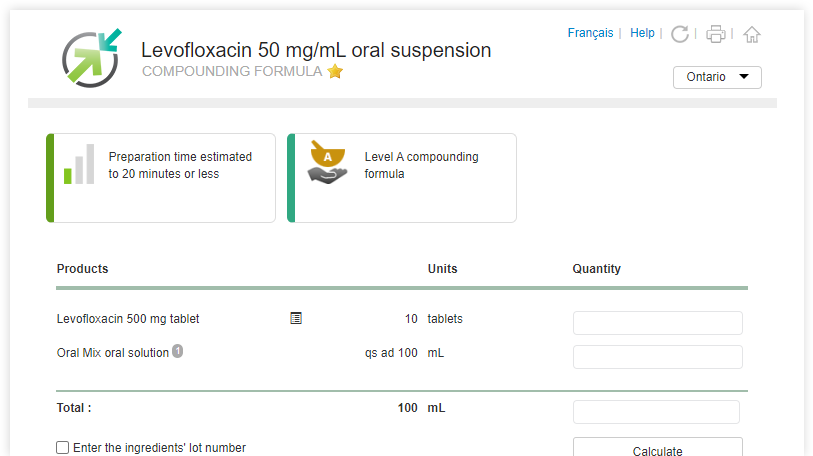Image resolution: width=813 pixels, height=456 pixels.
Task: Click the Levofloxacin tablet quantity field
Action: [657, 322]
